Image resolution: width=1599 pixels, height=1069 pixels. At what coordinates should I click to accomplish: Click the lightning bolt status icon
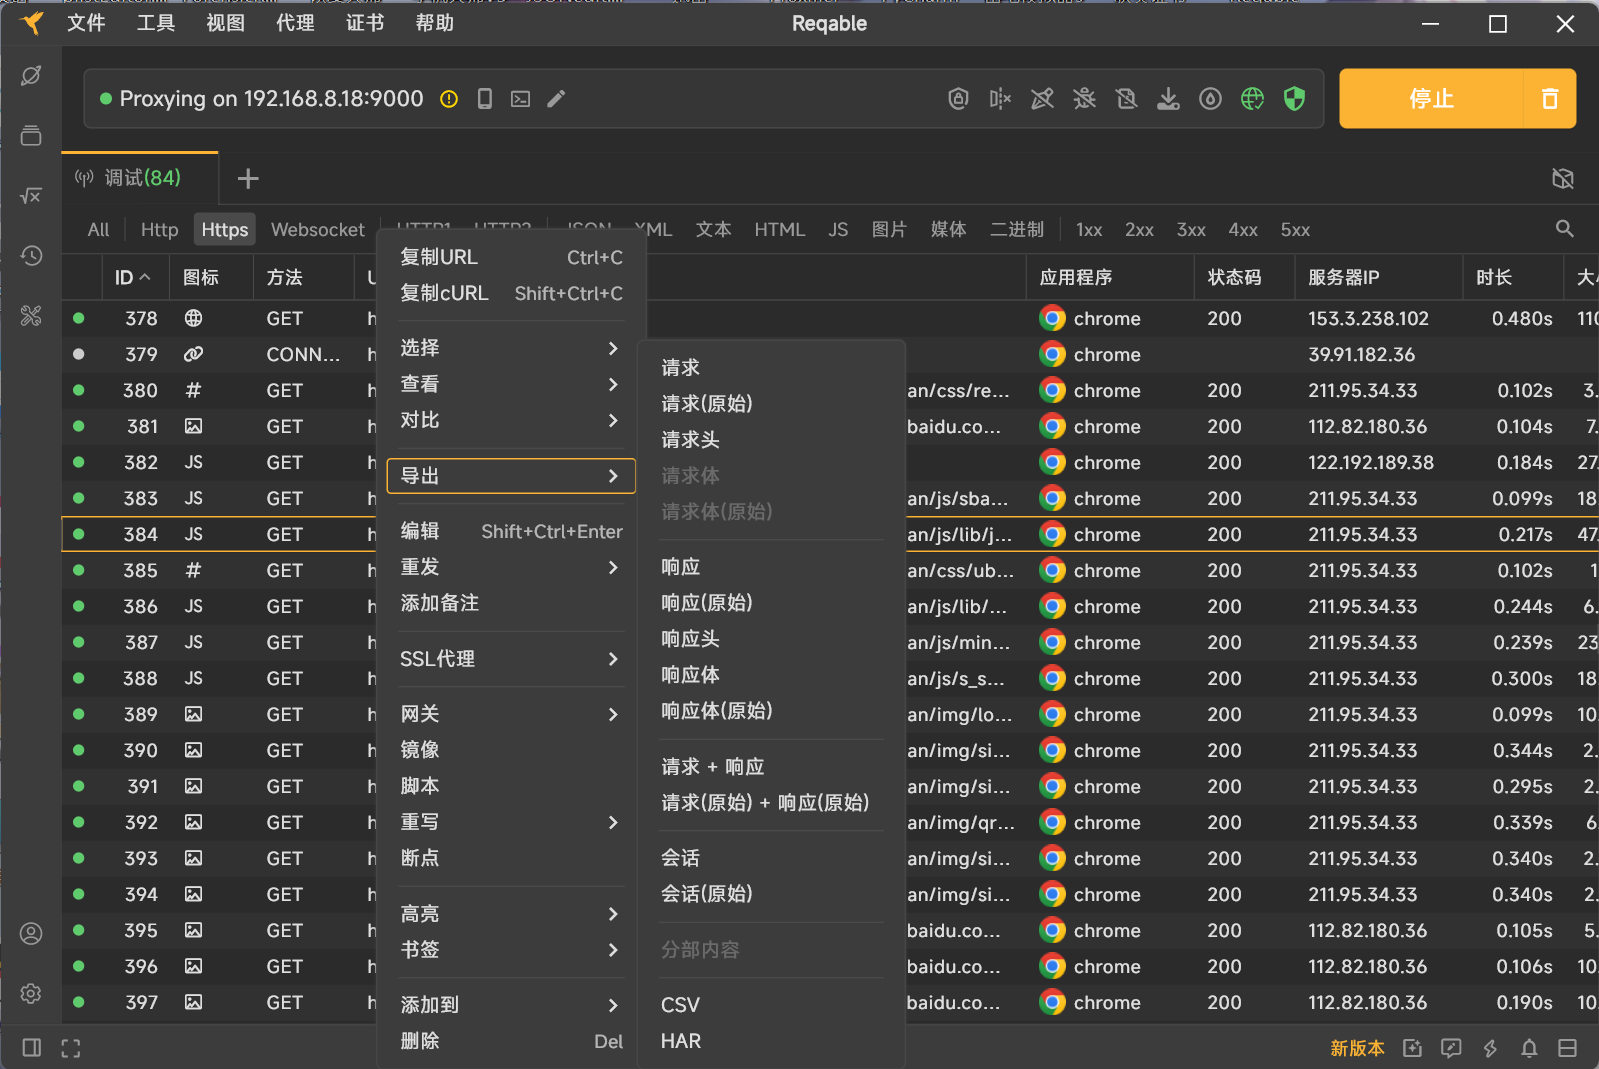pyautogui.click(x=1490, y=1048)
